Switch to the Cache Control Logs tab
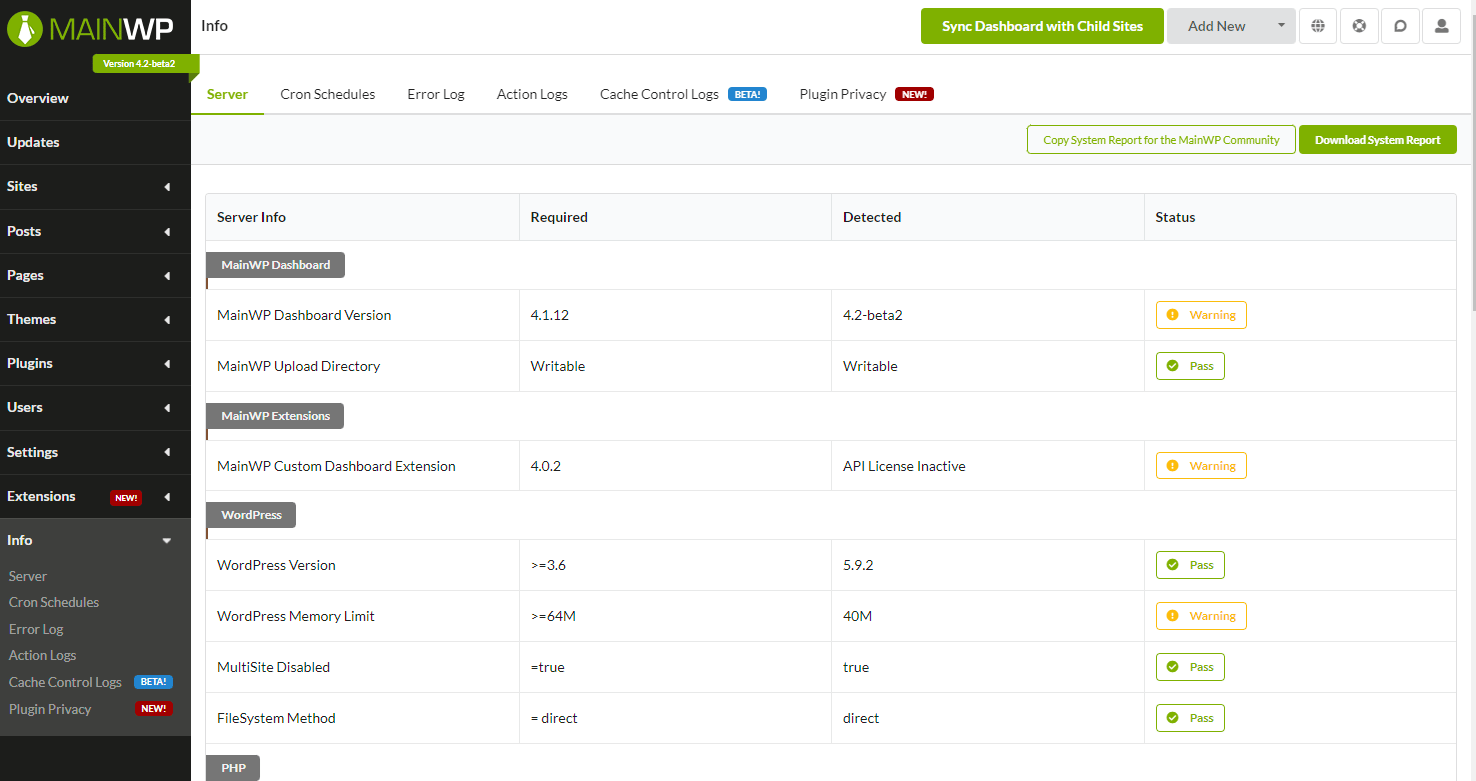This screenshot has height=781, width=1476. (x=683, y=94)
